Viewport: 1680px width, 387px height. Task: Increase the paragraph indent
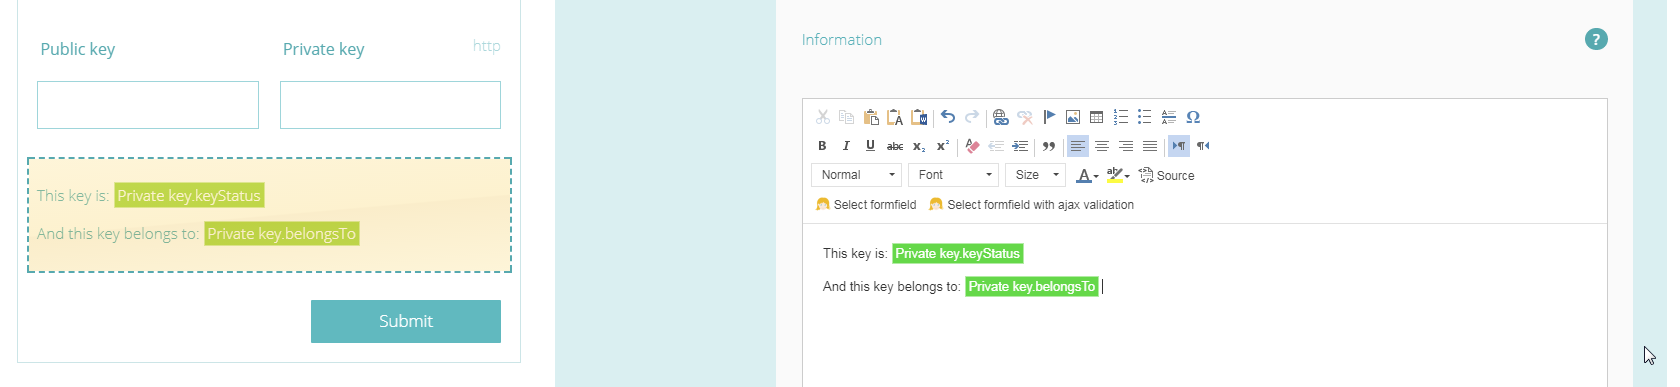click(1020, 146)
